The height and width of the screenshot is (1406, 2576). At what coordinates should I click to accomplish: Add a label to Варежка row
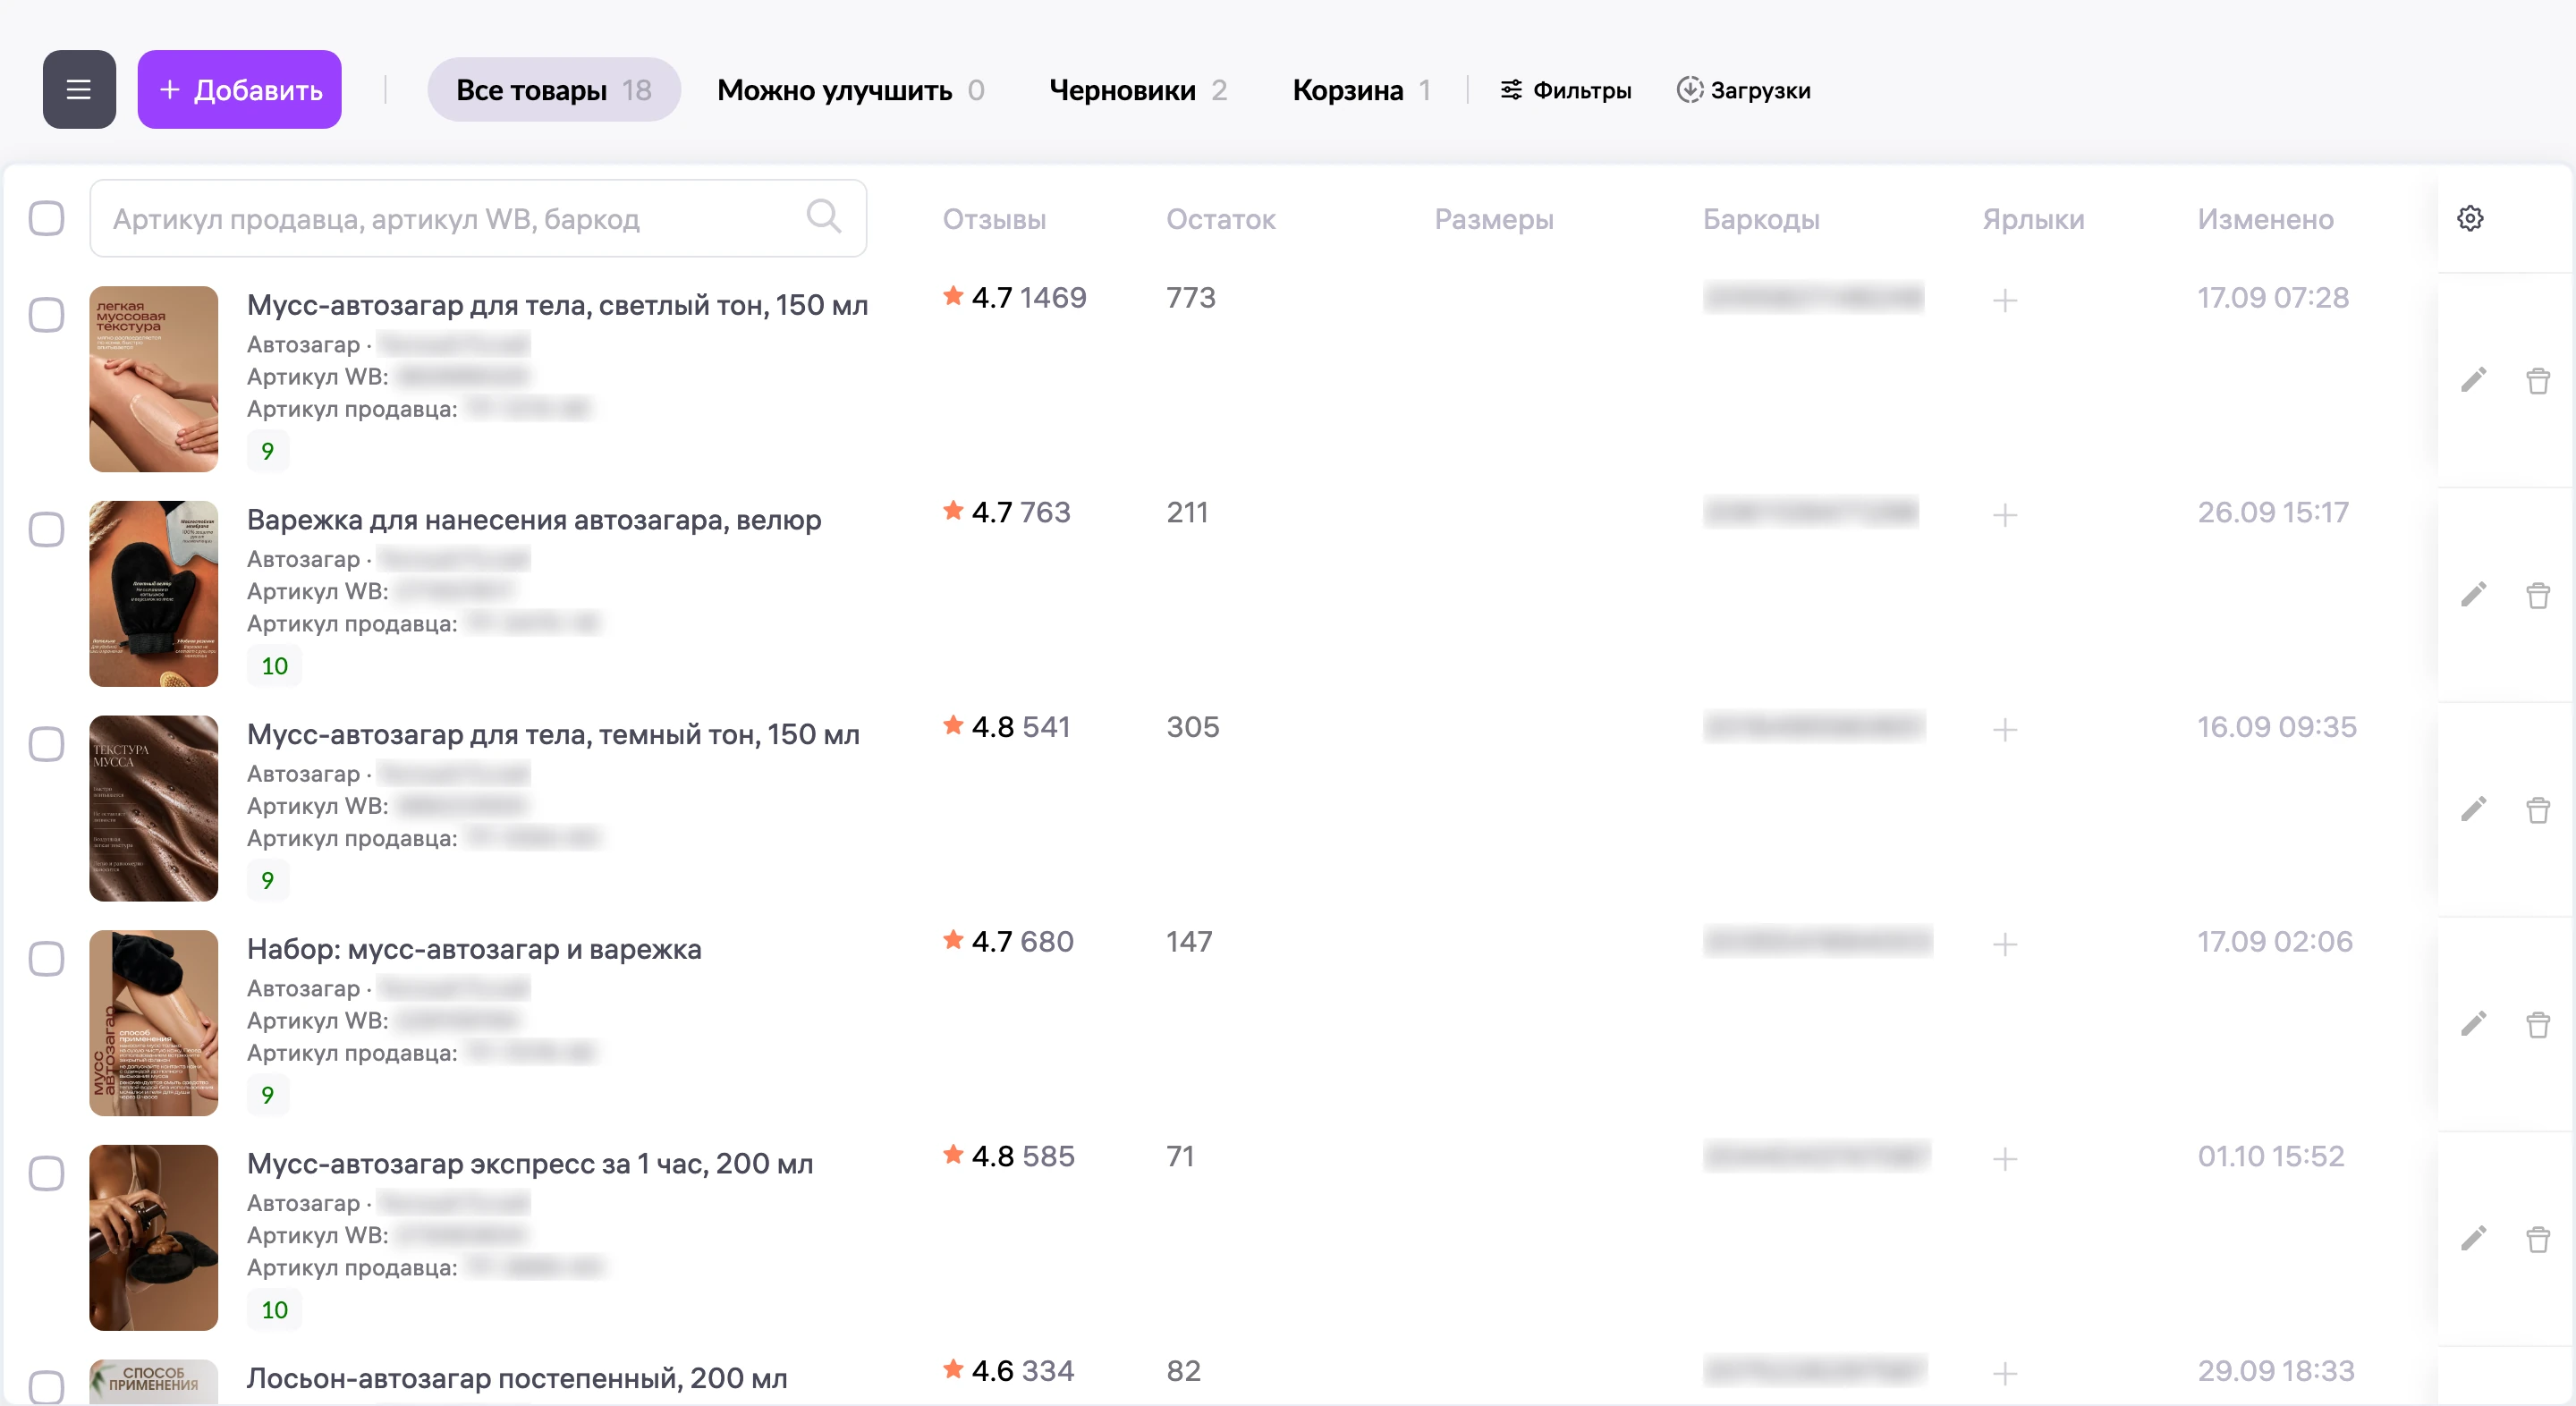[x=2005, y=515]
